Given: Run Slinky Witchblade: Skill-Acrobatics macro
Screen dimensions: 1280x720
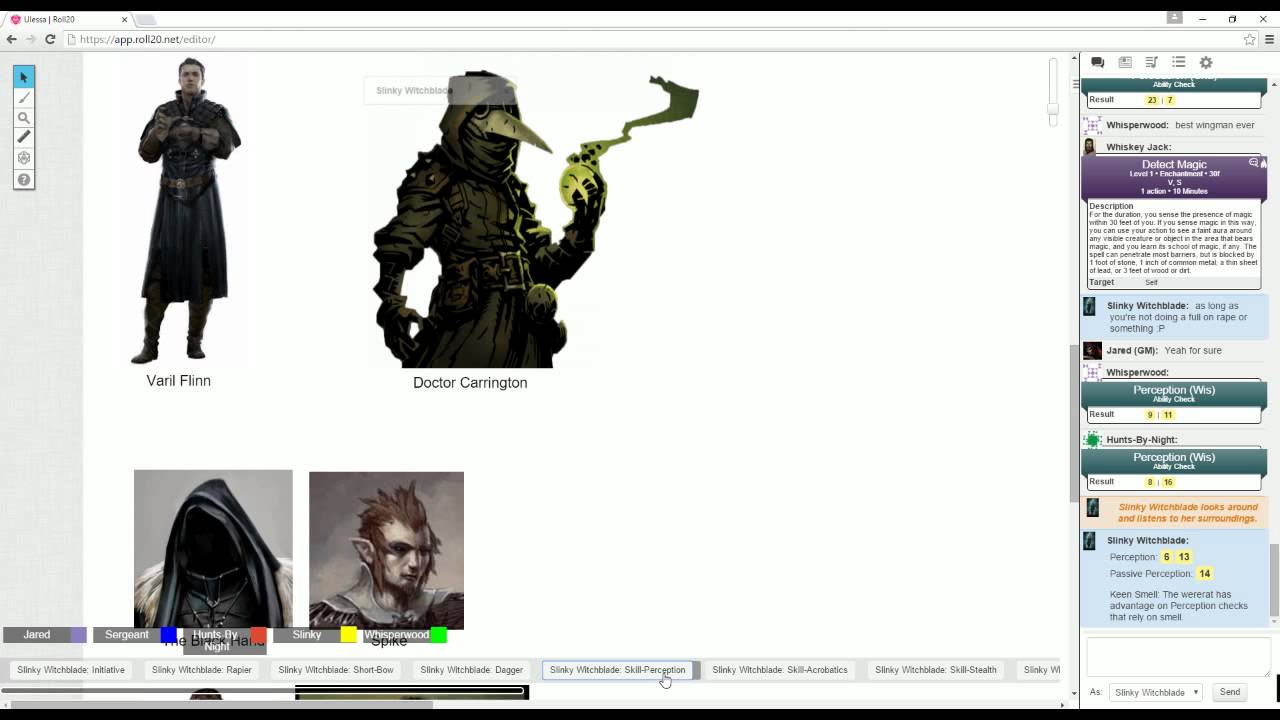Looking at the screenshot, I should tap(780, 670).
